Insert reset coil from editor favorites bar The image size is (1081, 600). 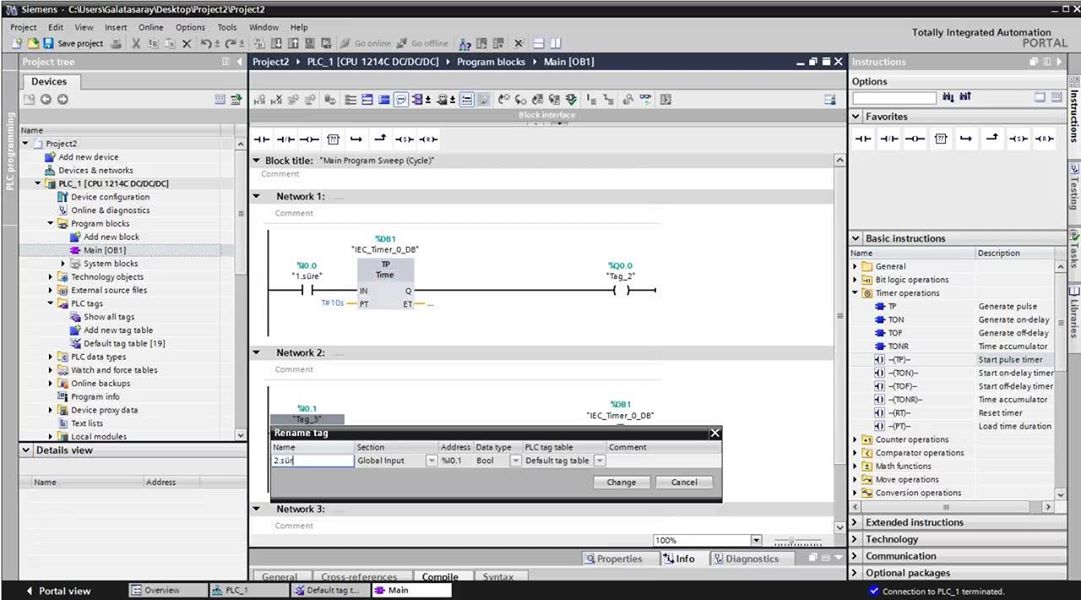click(428, 139)
